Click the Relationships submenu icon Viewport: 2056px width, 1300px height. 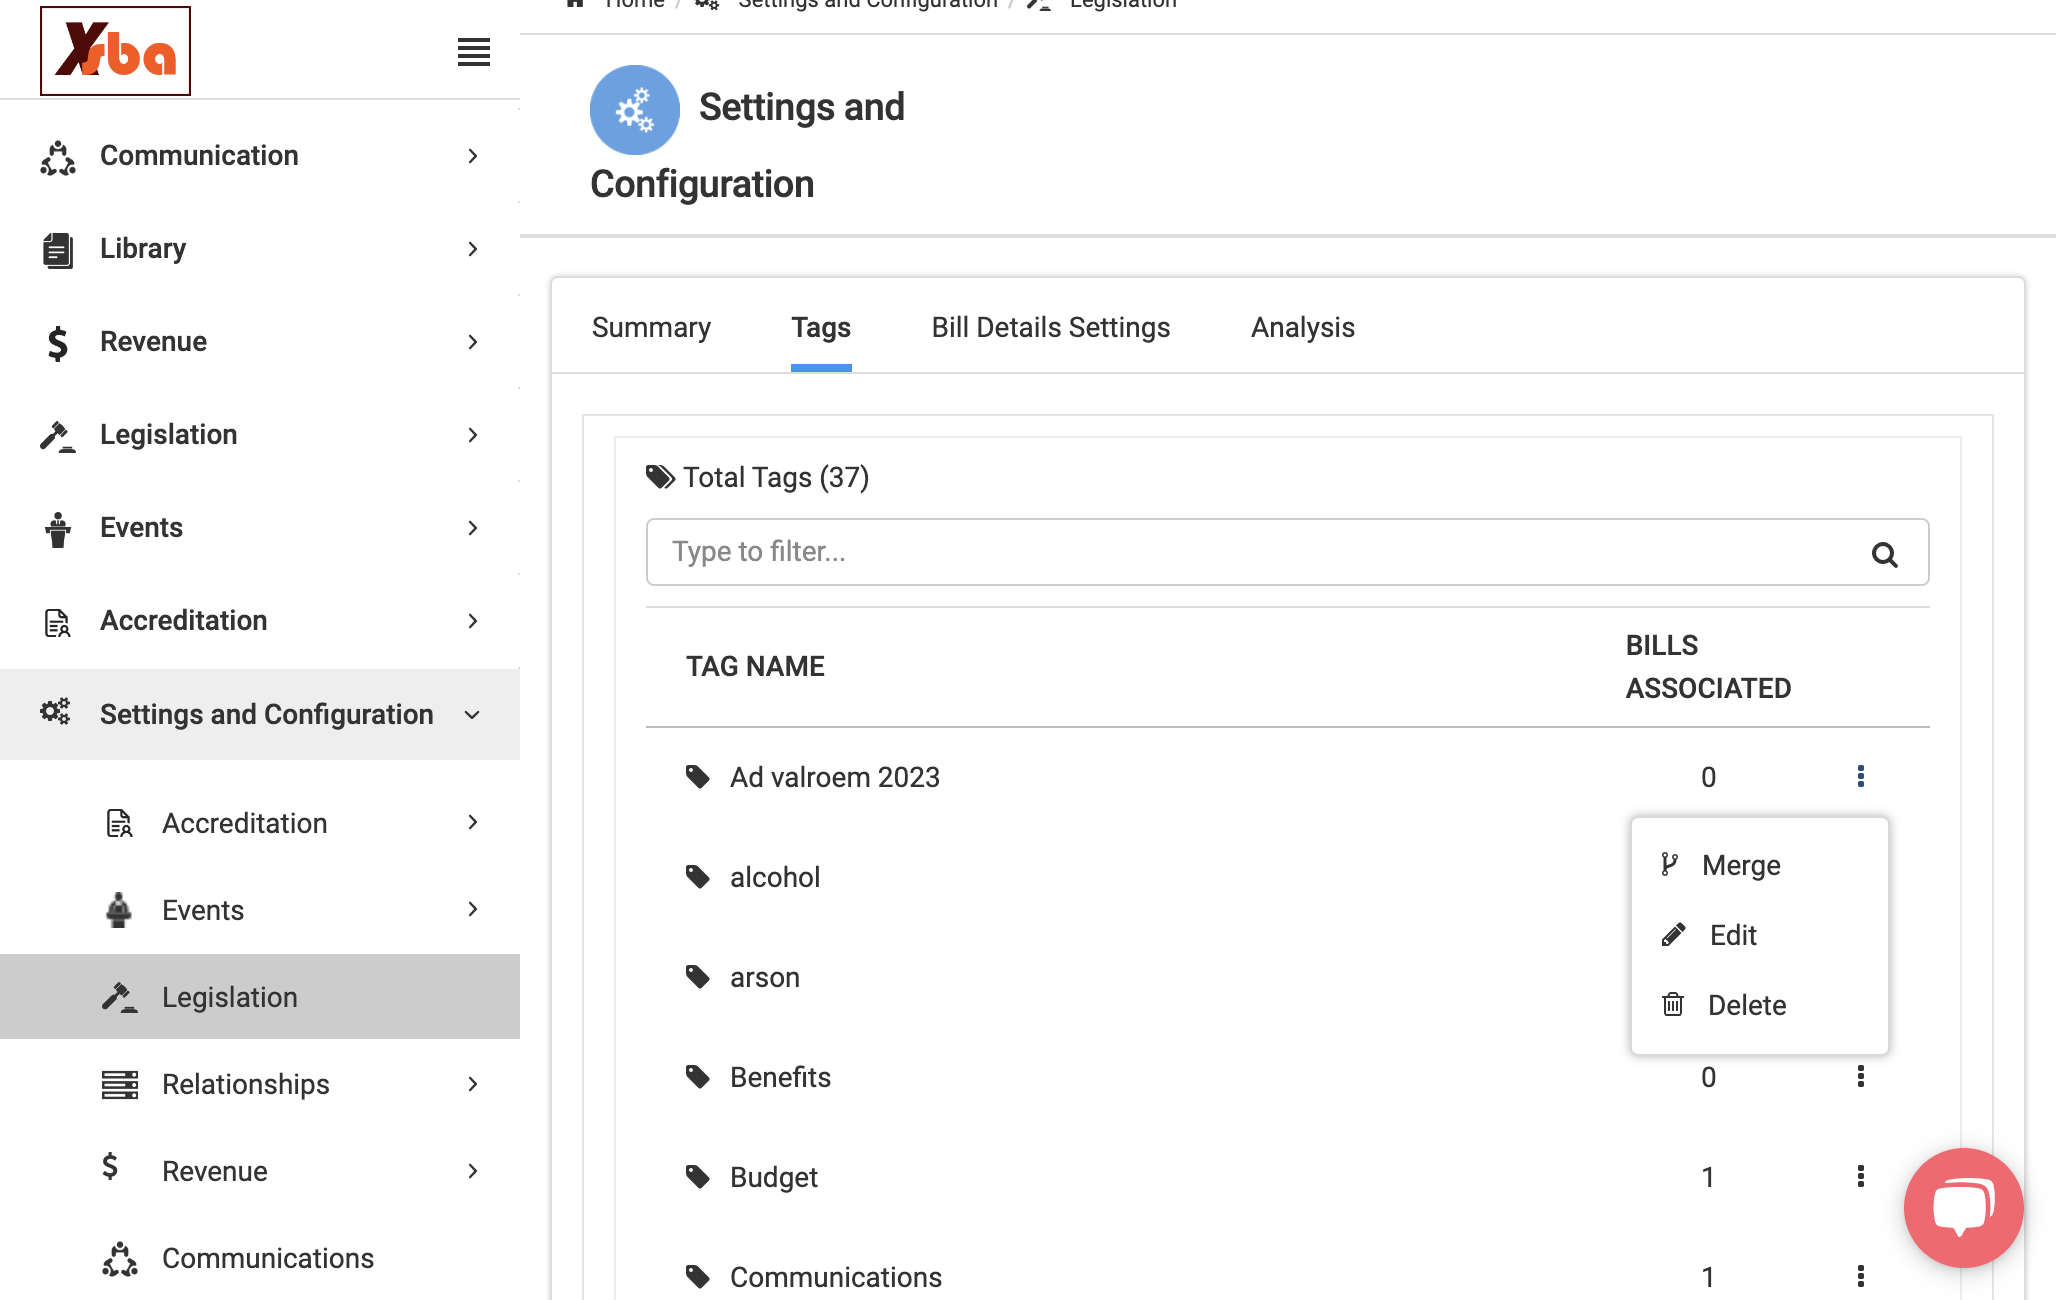120,1084
